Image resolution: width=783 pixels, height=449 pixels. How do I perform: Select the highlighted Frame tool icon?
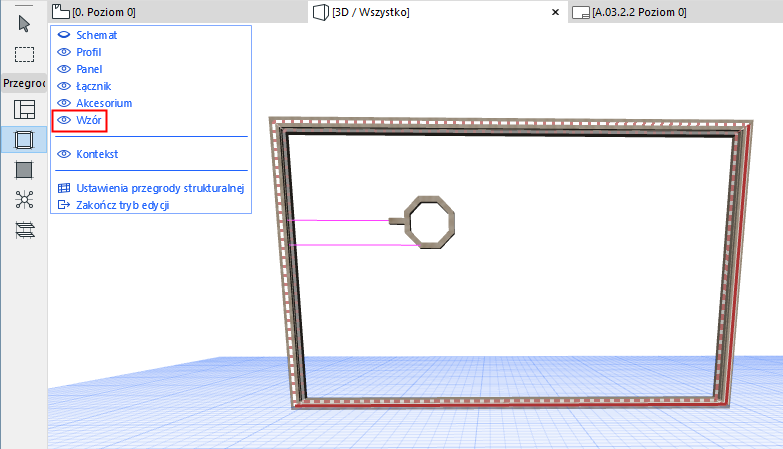coord(24,139)
